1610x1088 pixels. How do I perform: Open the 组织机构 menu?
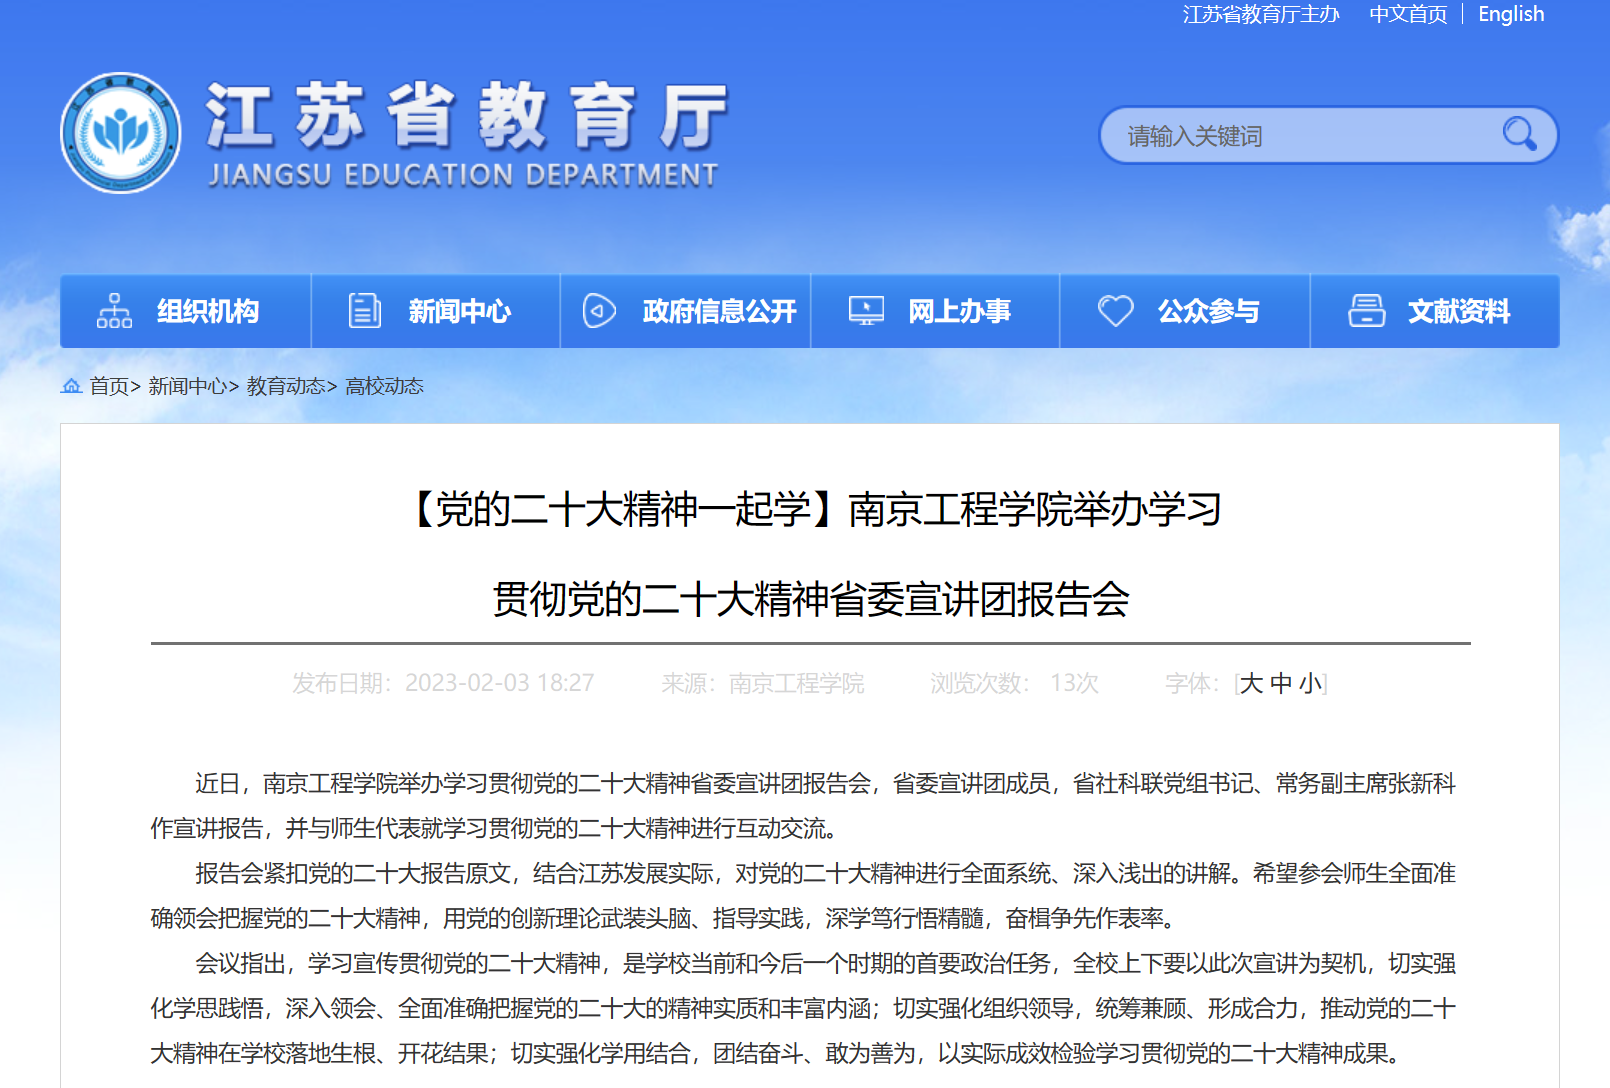208,312
